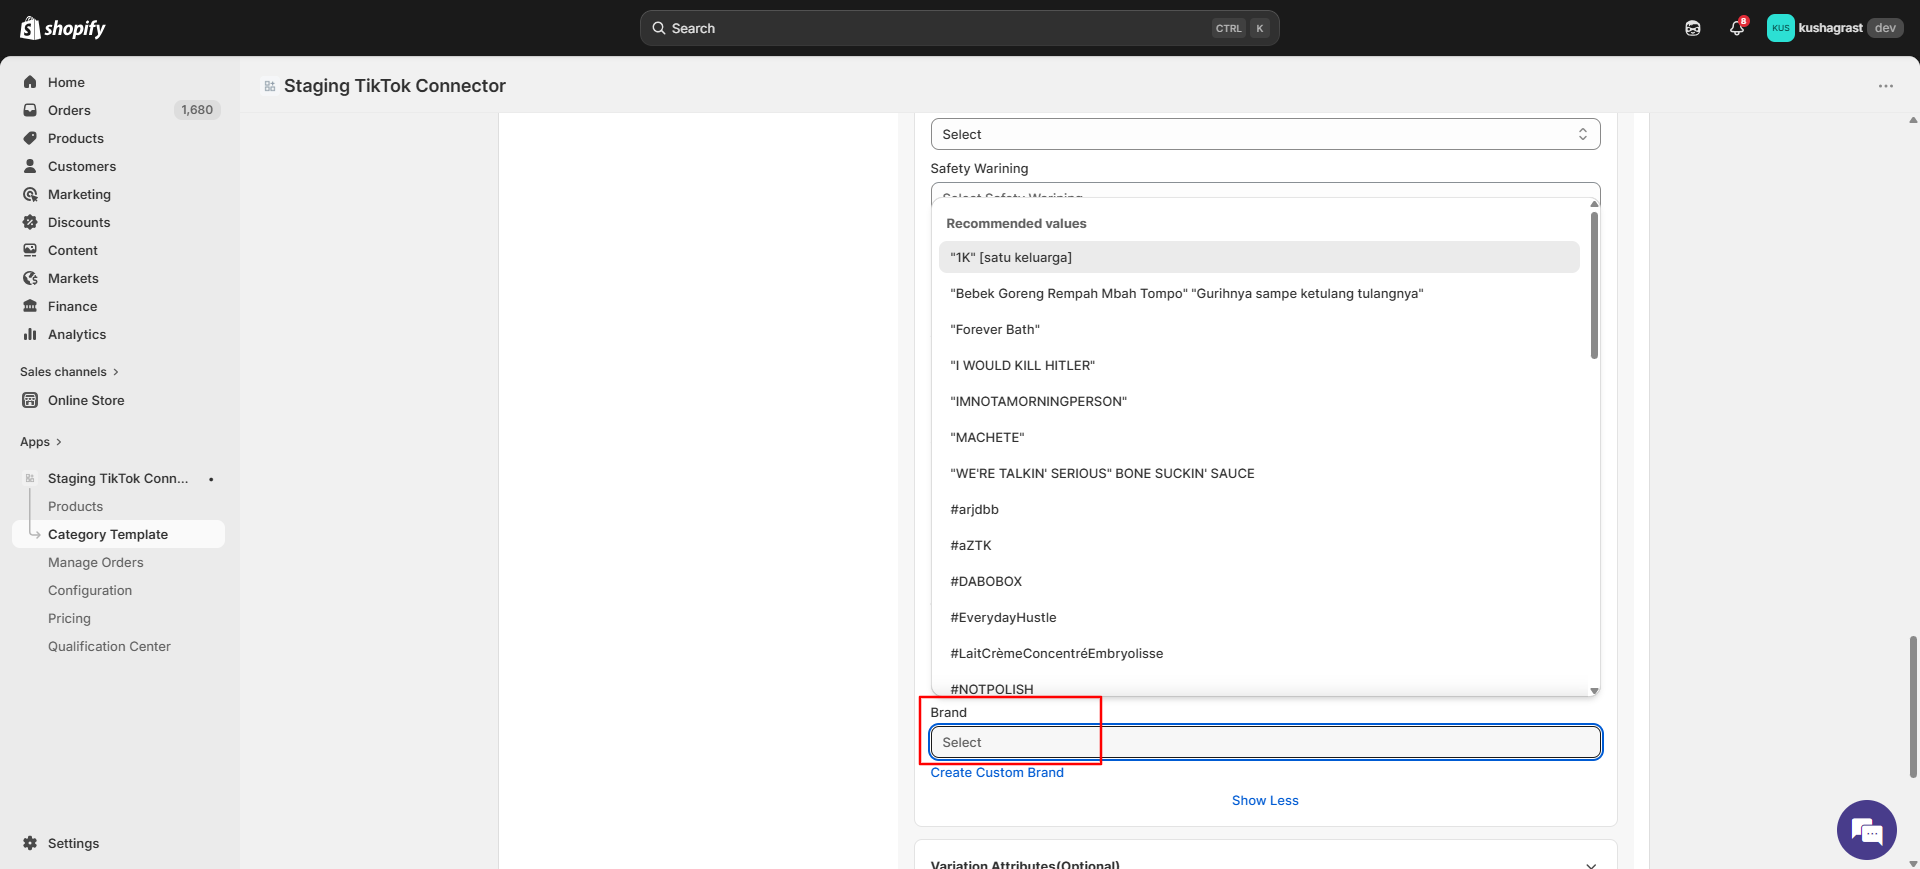This screenshot has height=869, width=1920.
Task: Open the top Select dropdown
Action: tap(1265, 134)
